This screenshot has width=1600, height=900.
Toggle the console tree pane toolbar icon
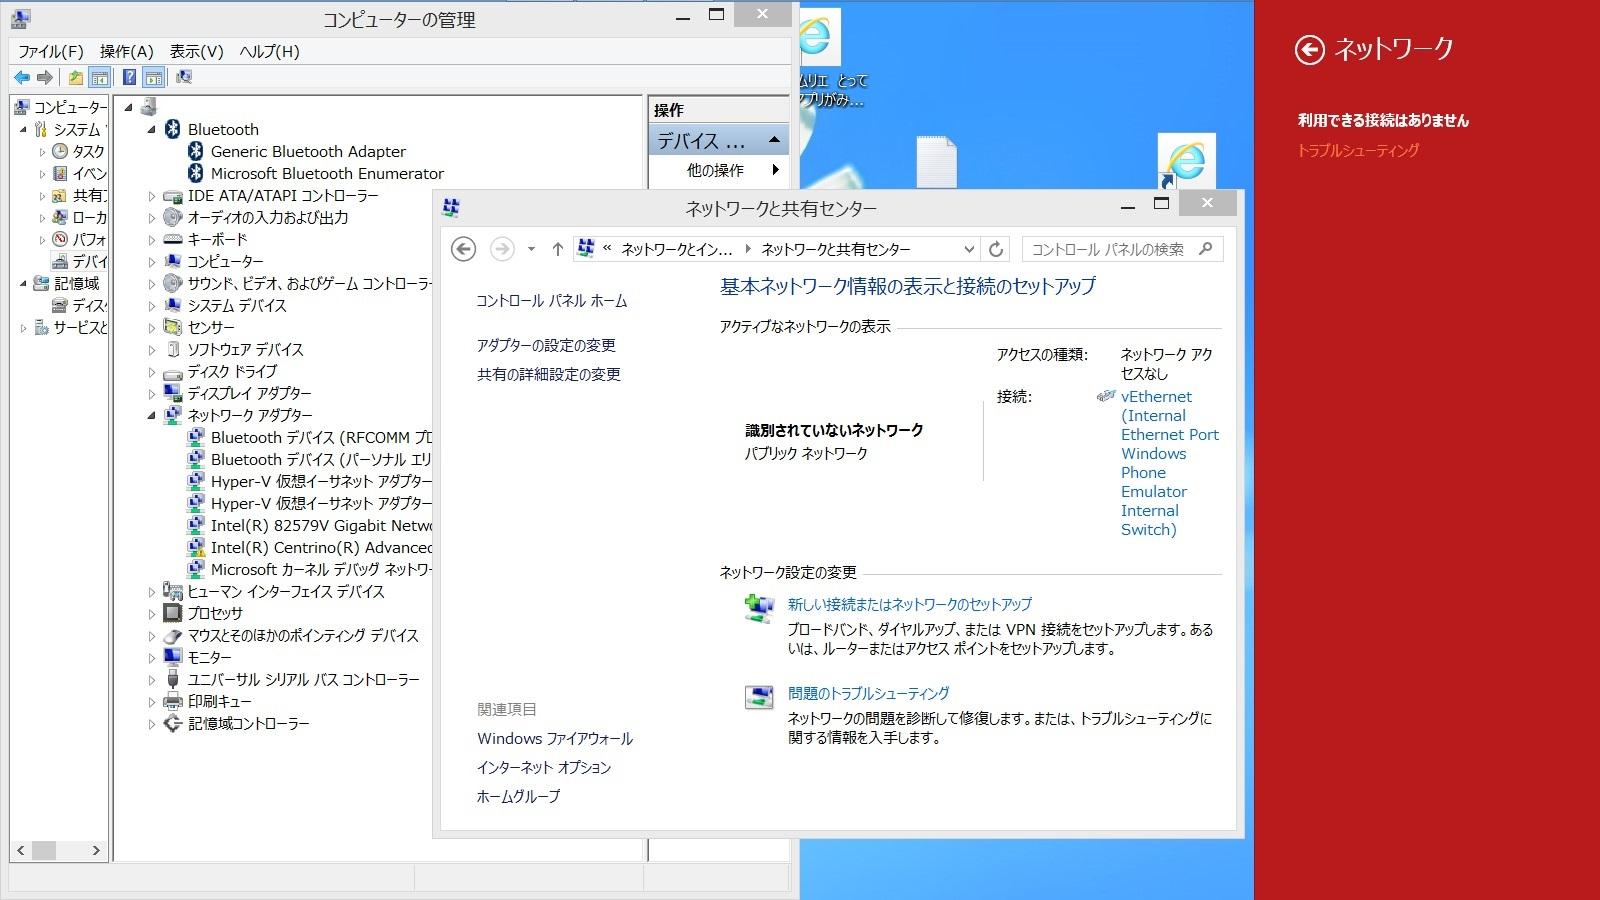[x=100, y=77]
